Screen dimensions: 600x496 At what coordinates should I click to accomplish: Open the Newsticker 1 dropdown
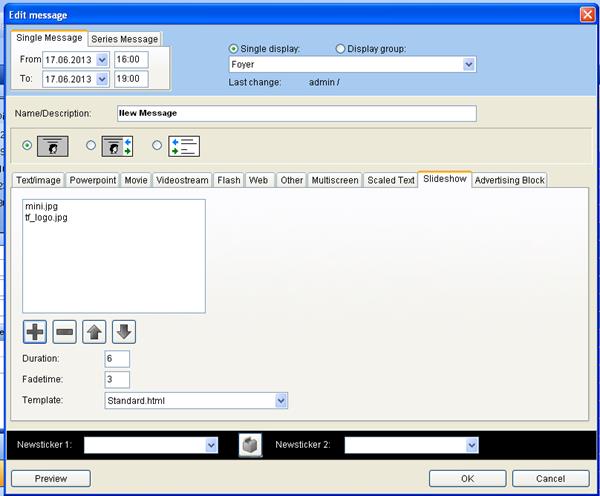tap(211, 445)
